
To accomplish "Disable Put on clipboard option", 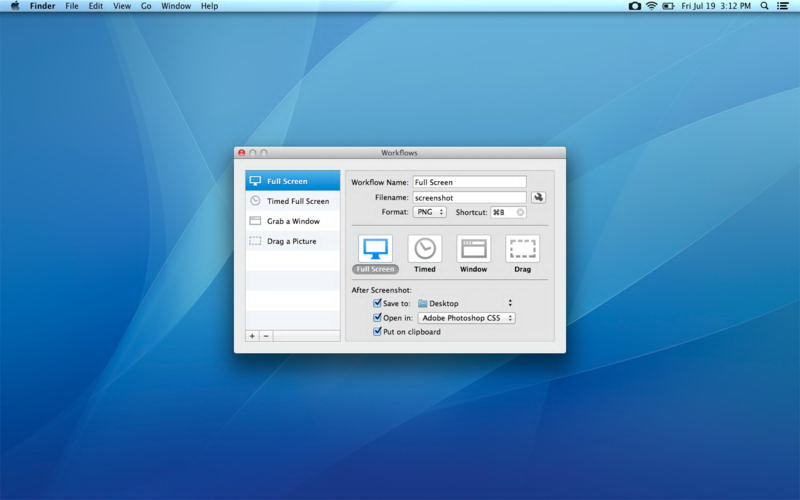I will click(377, 332).
